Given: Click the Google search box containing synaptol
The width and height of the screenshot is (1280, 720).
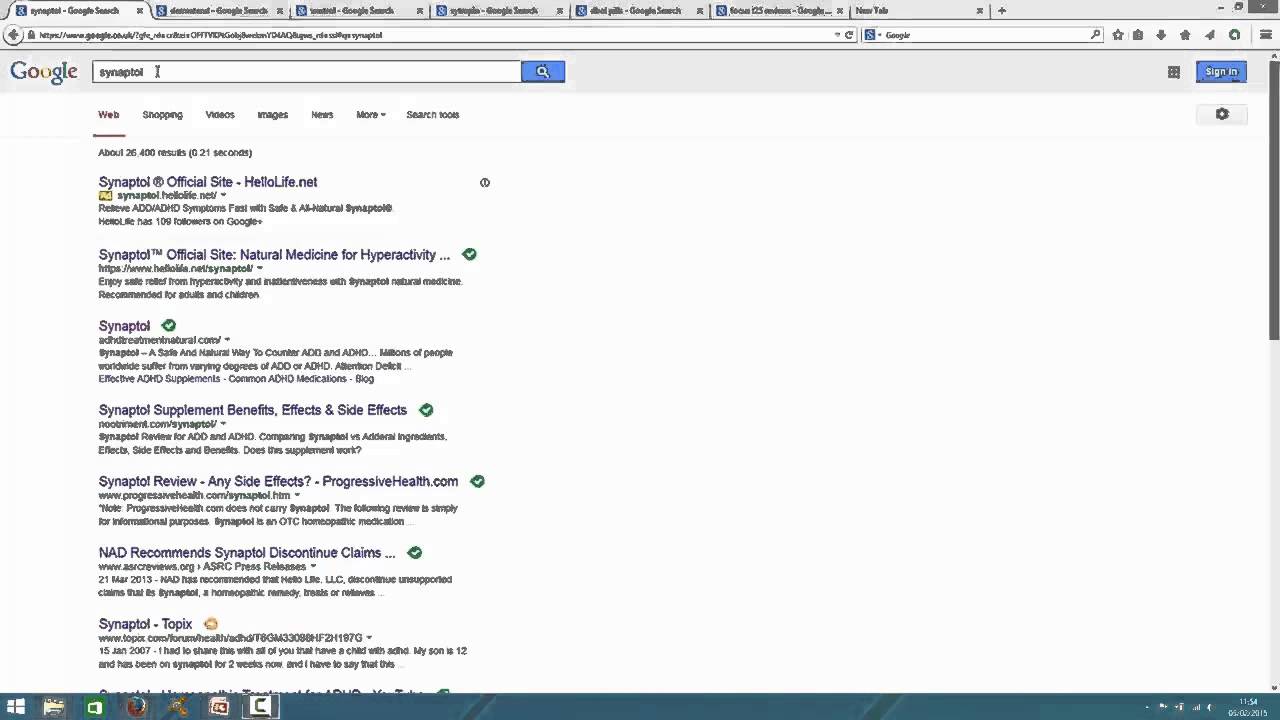Looking at the screenshot, I should coord(307,72).
